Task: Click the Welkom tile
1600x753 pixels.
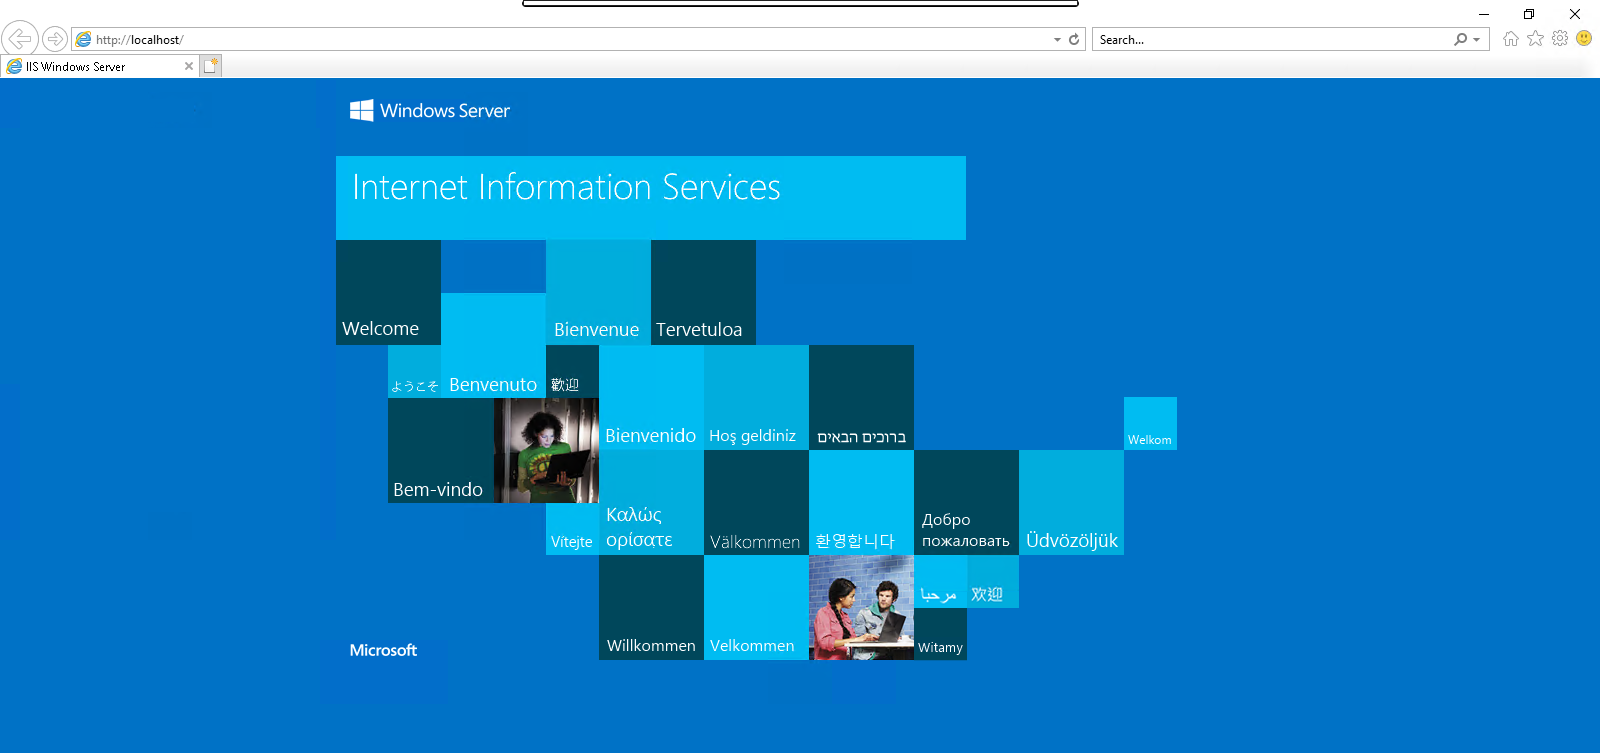Action: click(1150, 423)
